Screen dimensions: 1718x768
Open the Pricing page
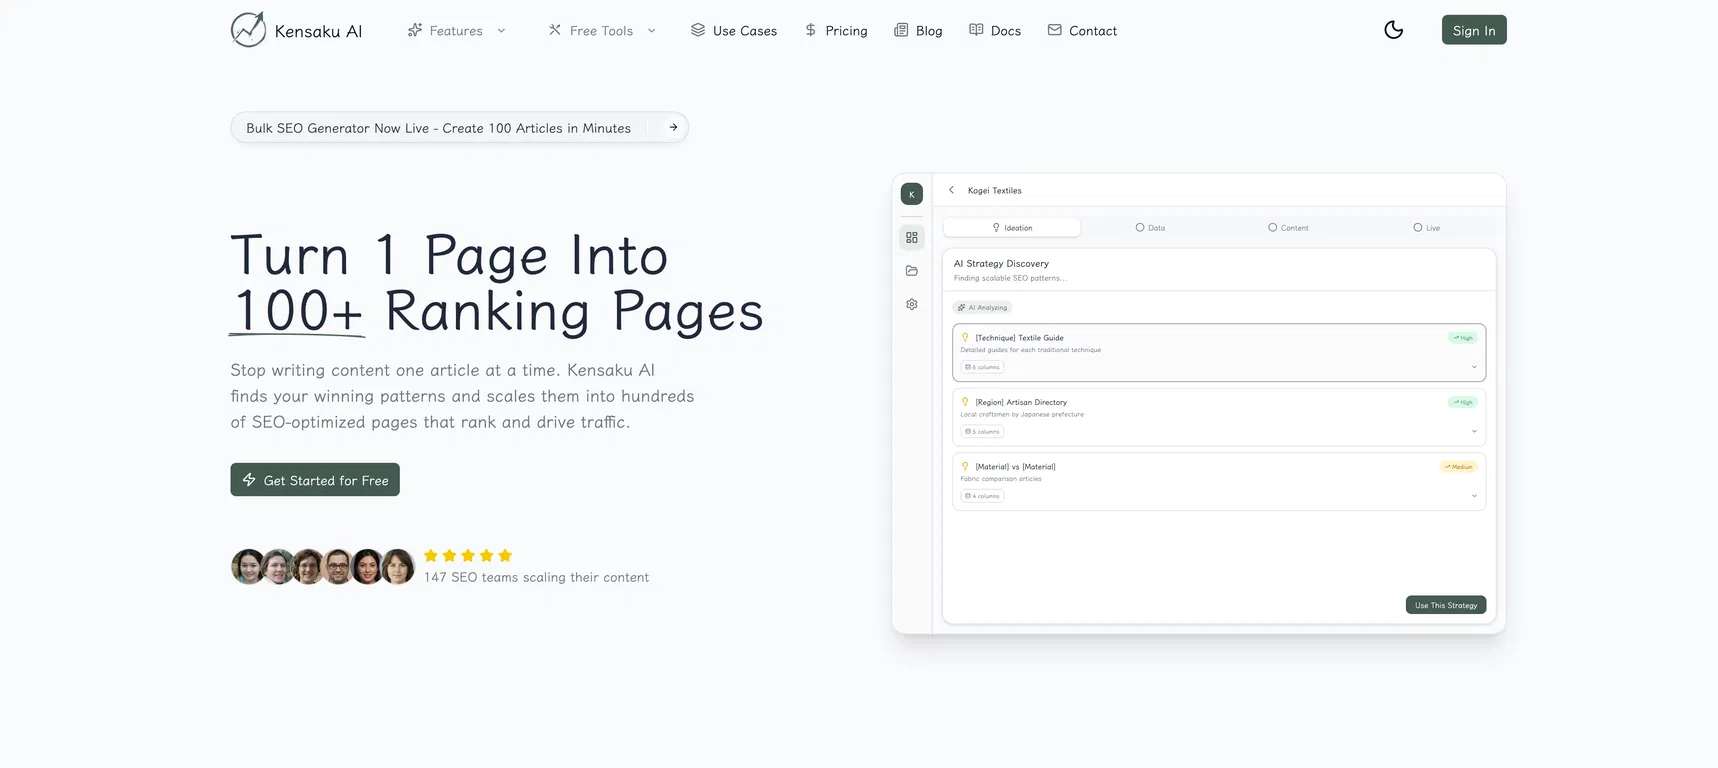click(x=836, y=31)
